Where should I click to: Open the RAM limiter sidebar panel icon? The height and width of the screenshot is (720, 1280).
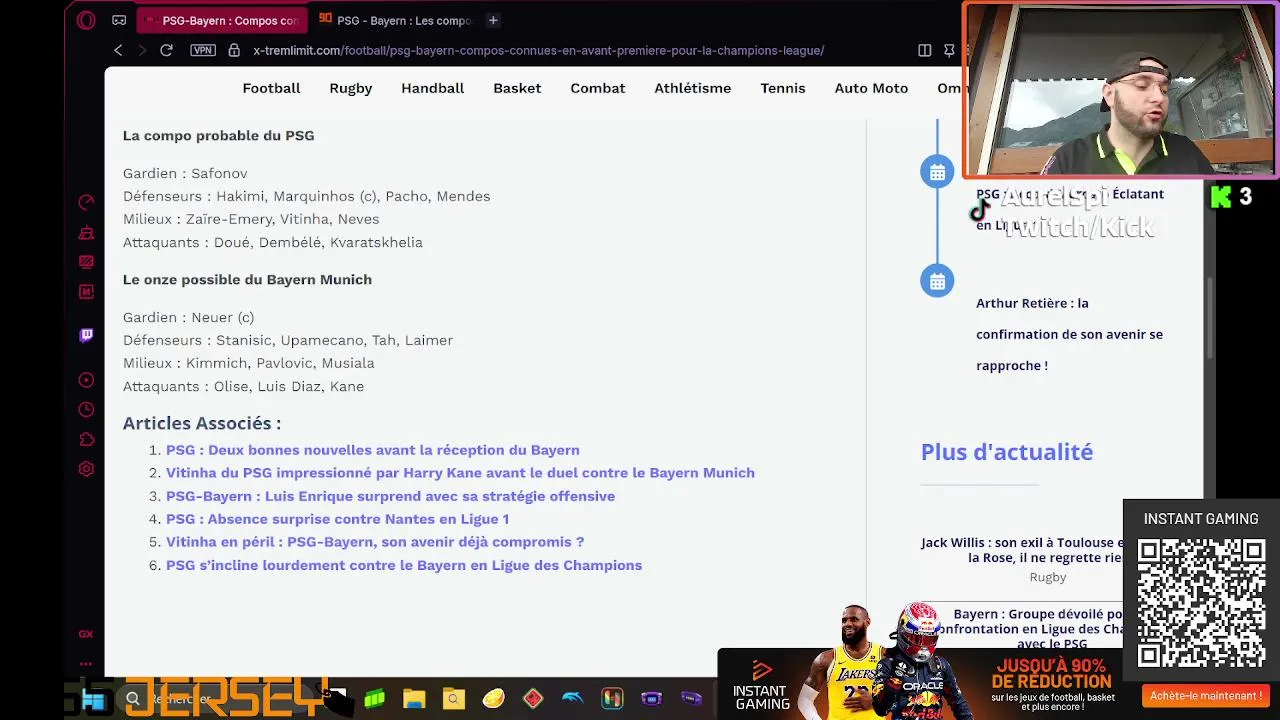click(86, 262)
